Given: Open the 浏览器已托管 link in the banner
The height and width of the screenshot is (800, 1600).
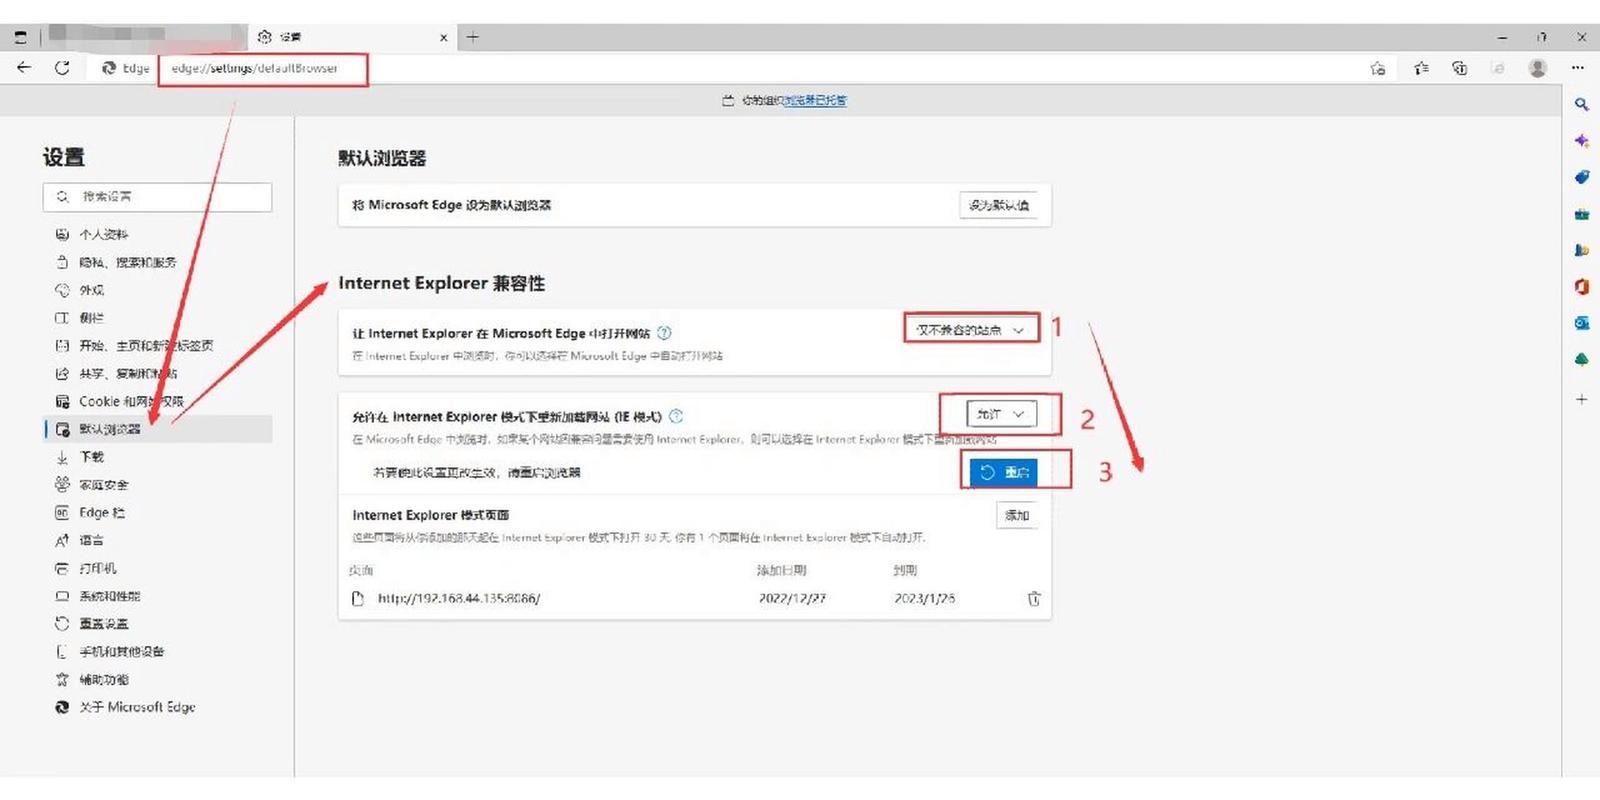Looking at the screenshot, I should [x=815, y=100].
